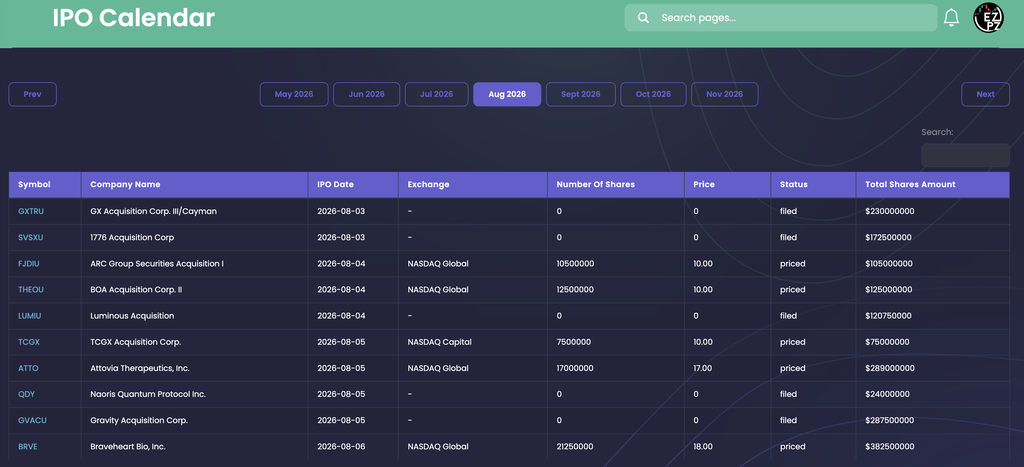Click the $172500000 total amount
The image size is (1024, 467).
click(889, 238)
